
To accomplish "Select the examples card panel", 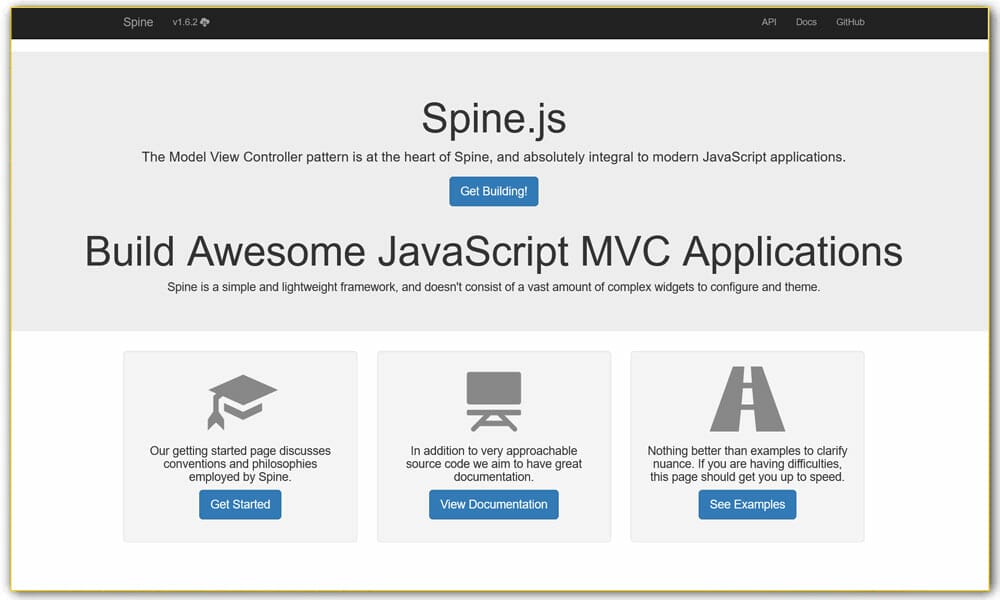I will [x=747, y=446].
